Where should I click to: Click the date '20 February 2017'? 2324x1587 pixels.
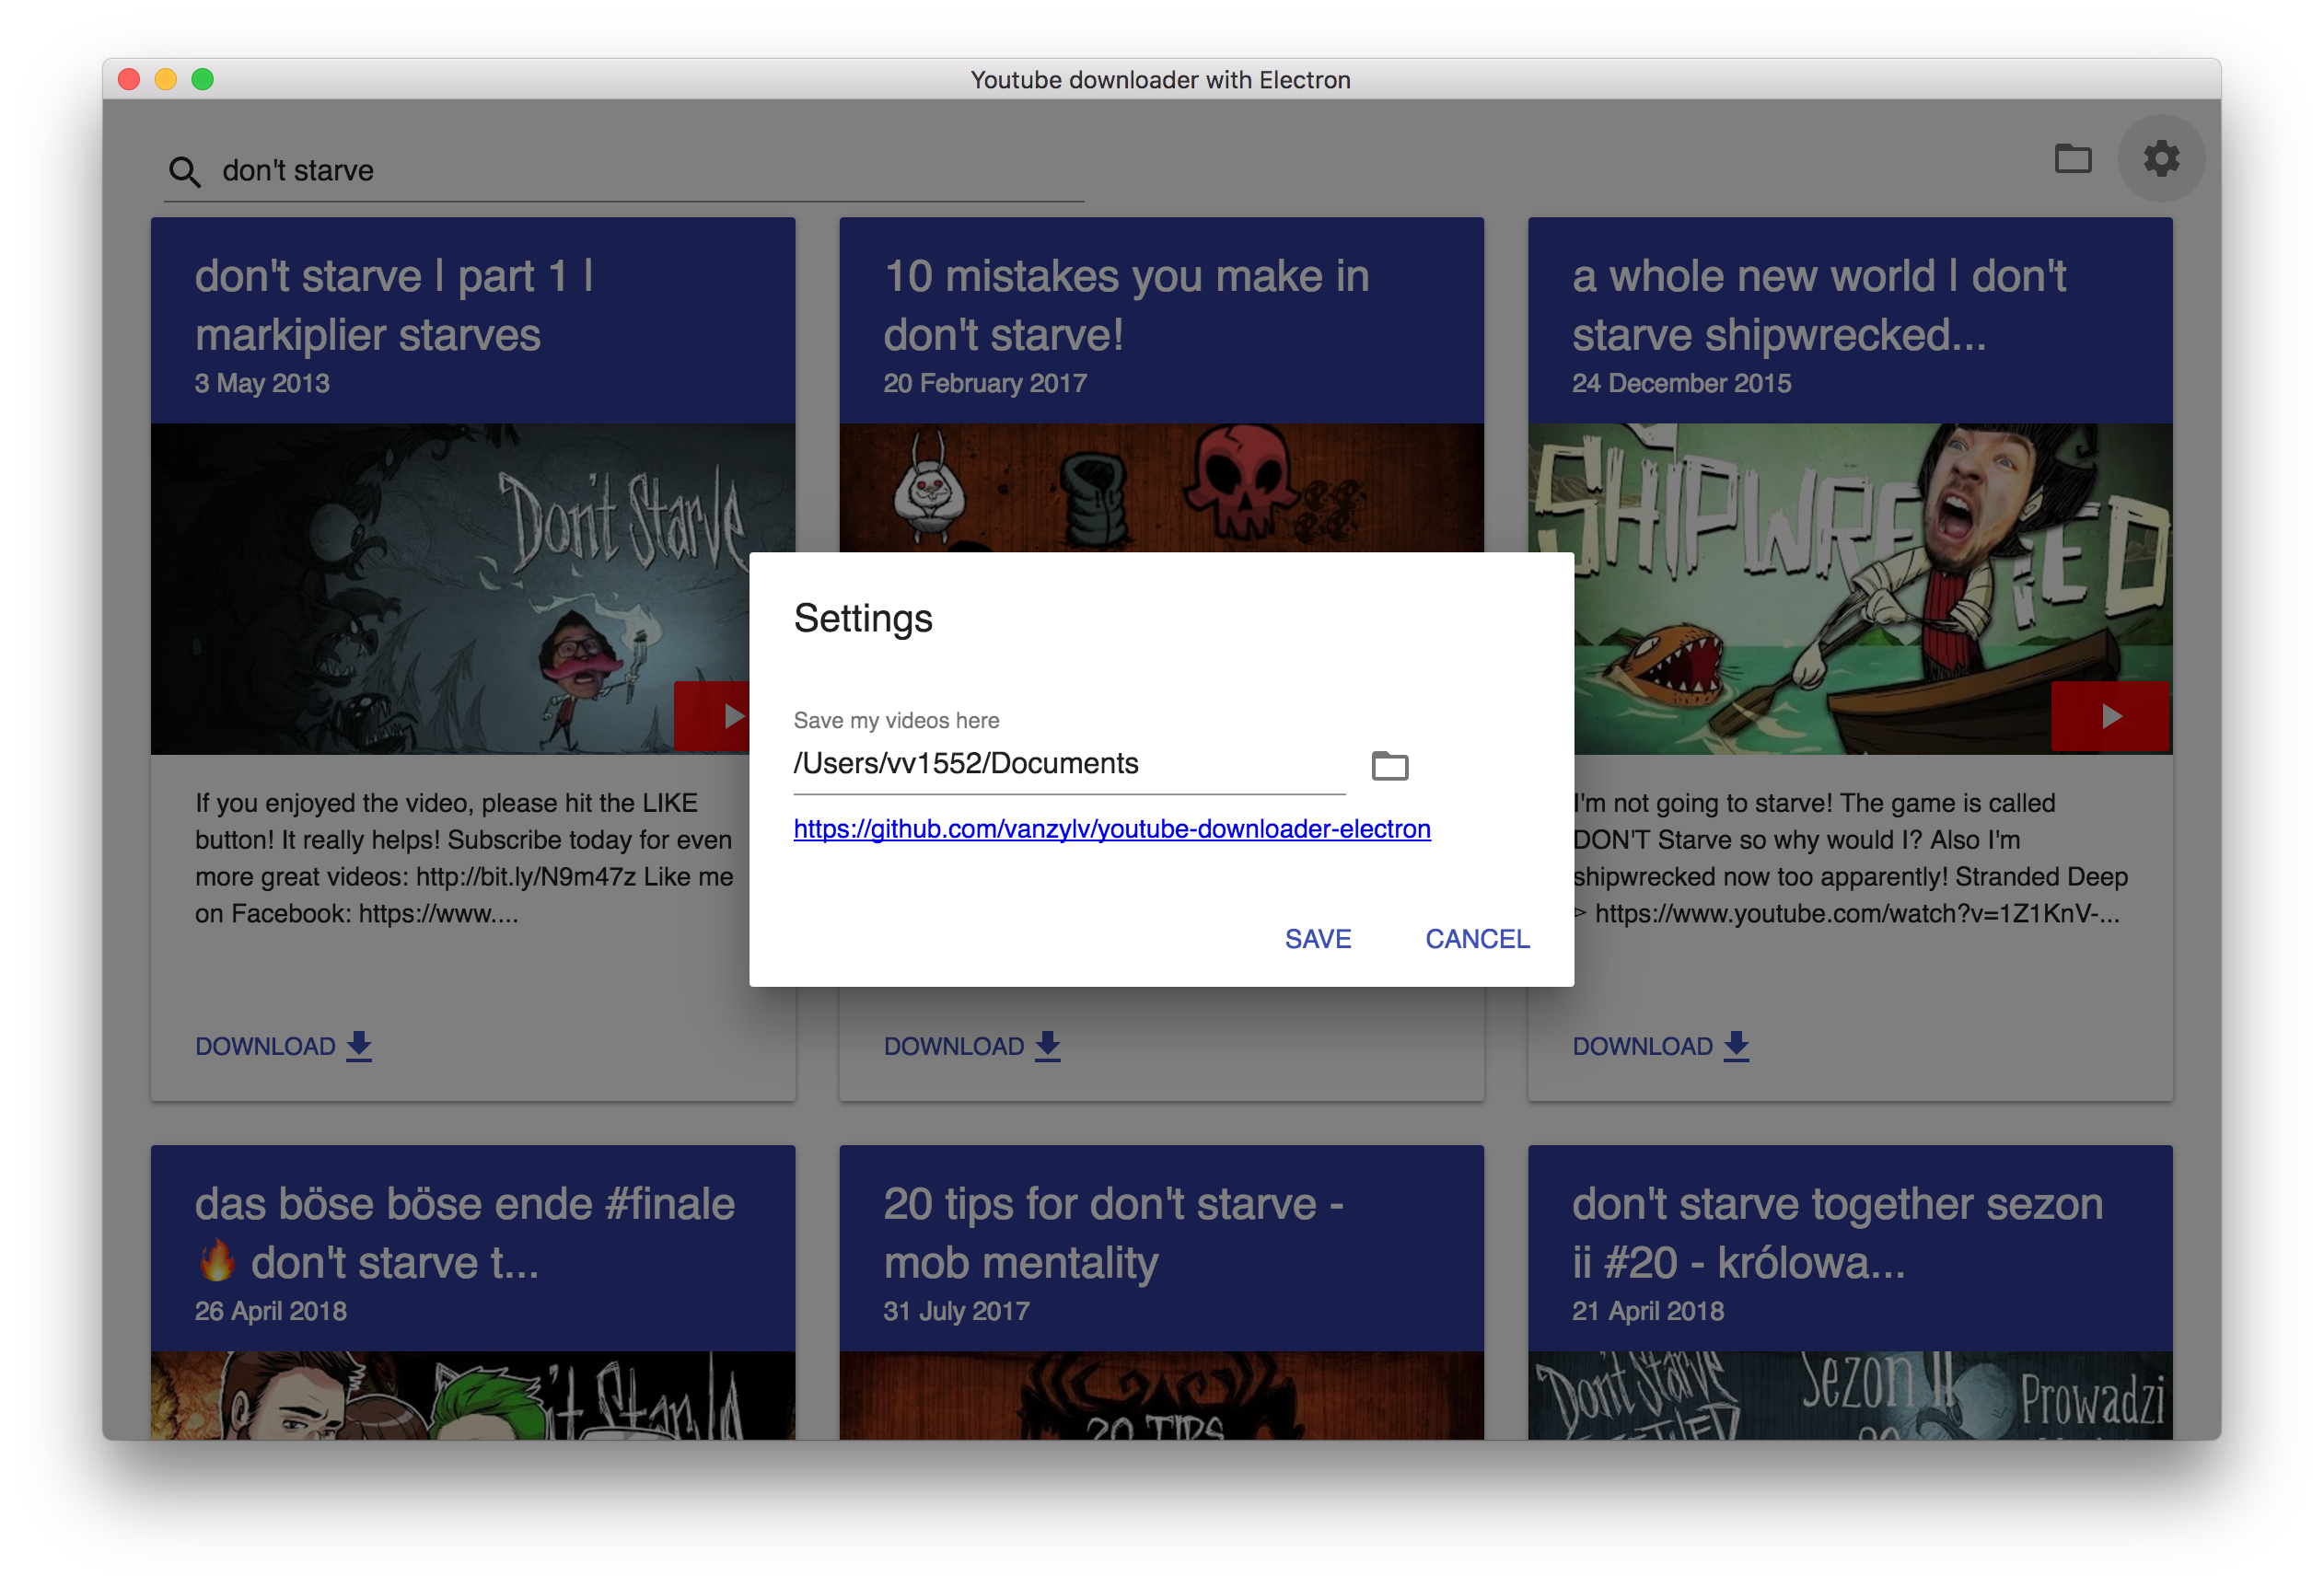tap(985, 383)
